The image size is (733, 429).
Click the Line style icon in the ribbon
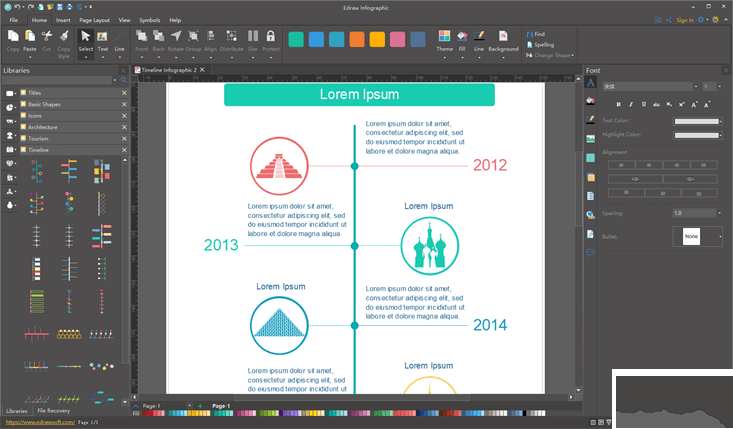tap(479, 36)
